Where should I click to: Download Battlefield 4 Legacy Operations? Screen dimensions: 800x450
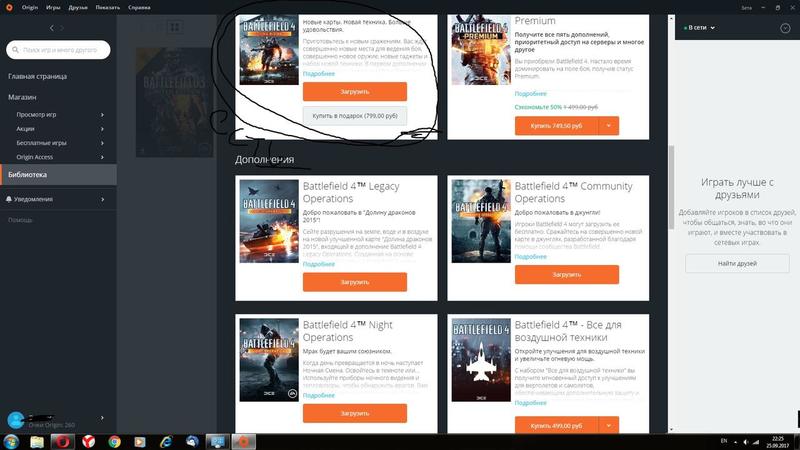355,282
